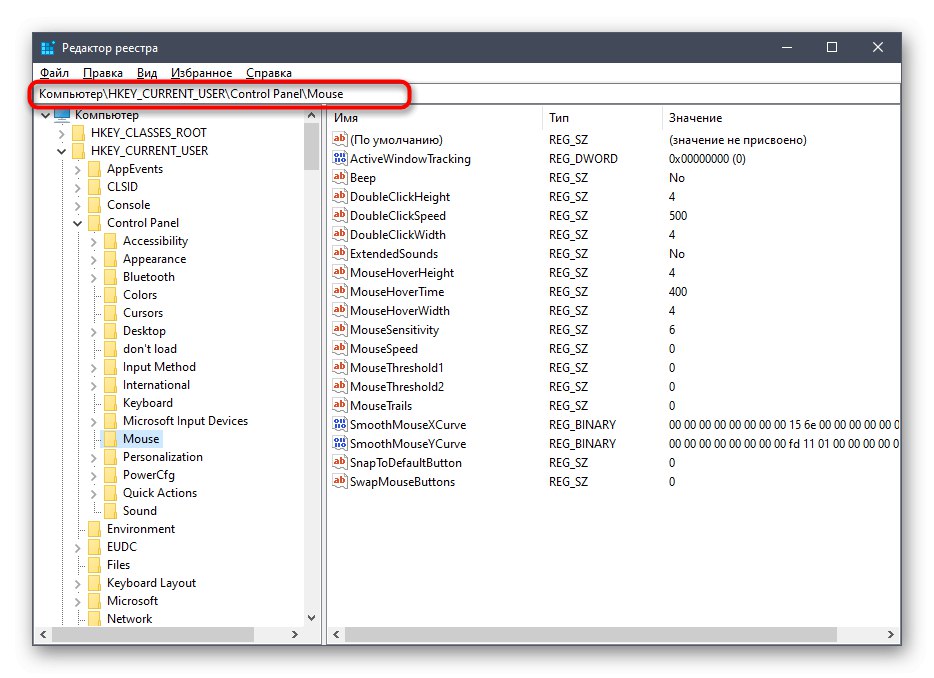The height and width of the screenshot is (678, 934).
Task: Expand the Accessibility node
Action: [x=94, y=242]
